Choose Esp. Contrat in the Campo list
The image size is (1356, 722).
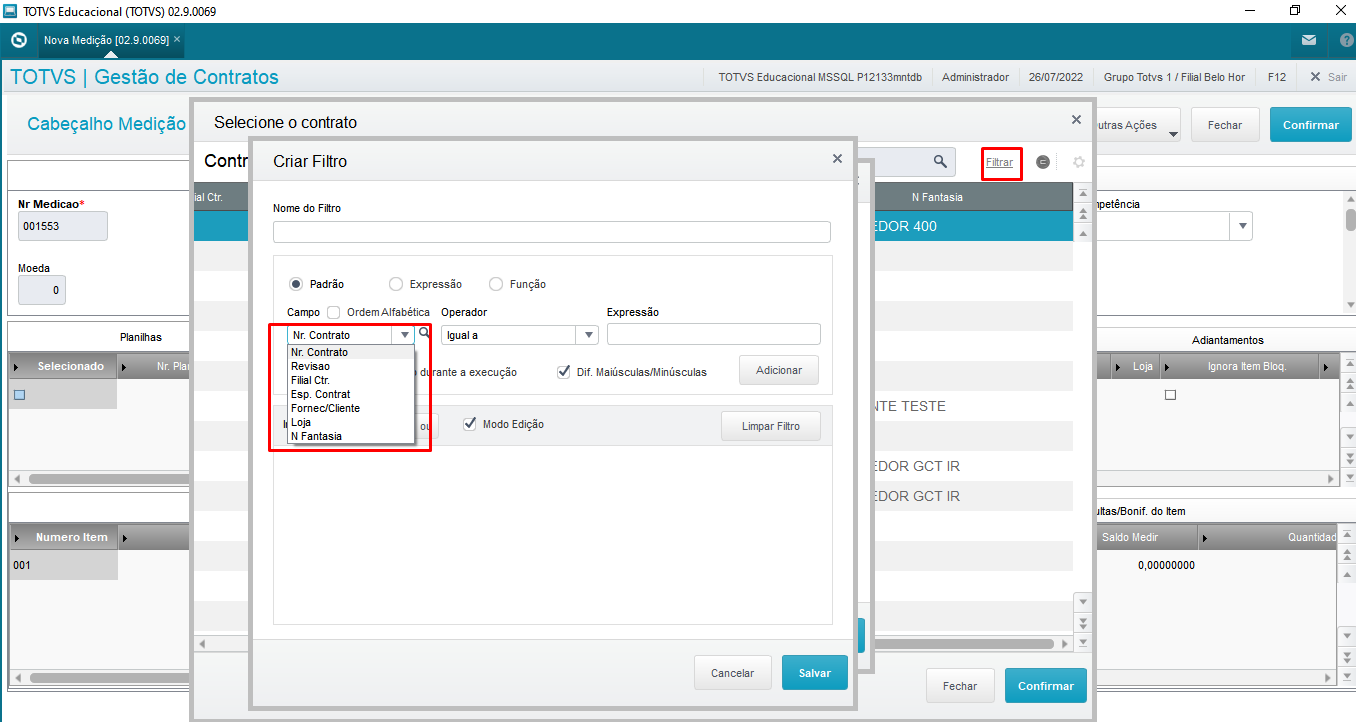click(350, 394)
